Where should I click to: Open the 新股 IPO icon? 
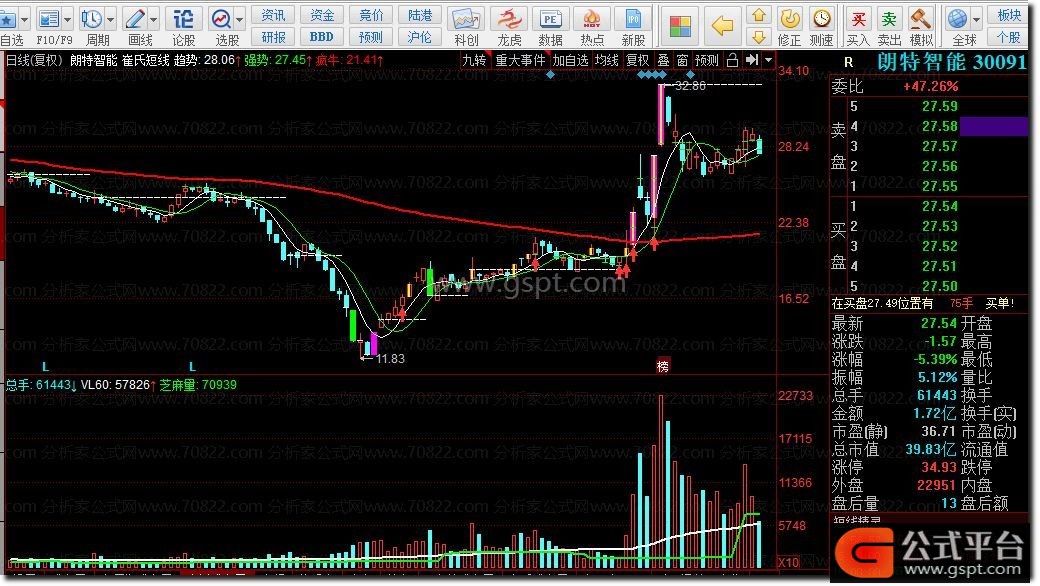pyautogui.click(x=633, y=19)
